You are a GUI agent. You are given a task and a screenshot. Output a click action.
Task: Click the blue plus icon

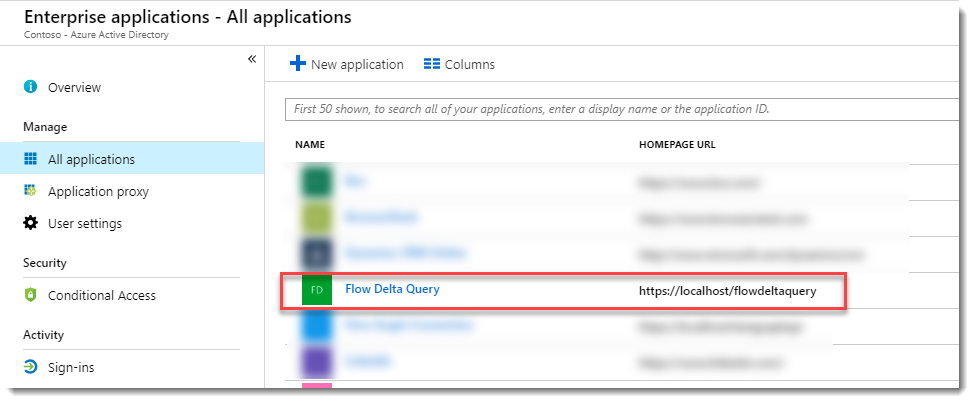tap(298, 63)
